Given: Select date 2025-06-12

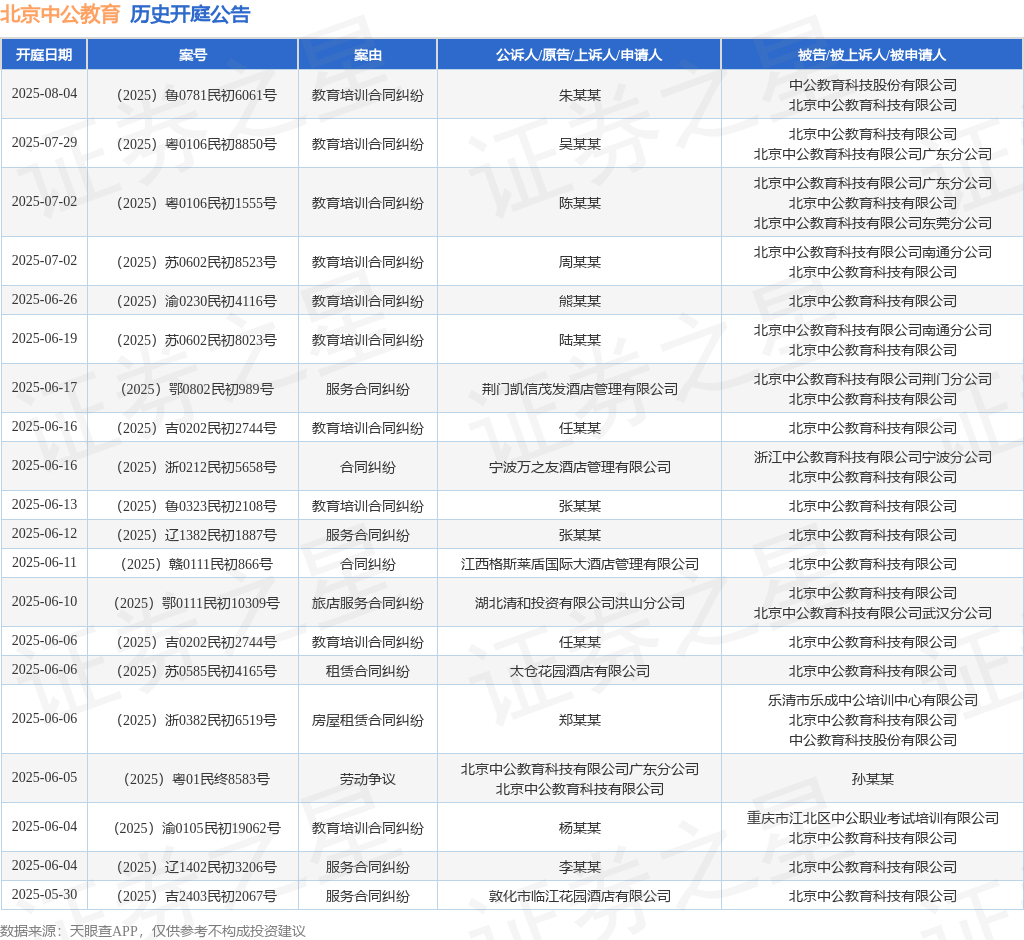Looking at the screenshot, I should click(x=44, y=533).
